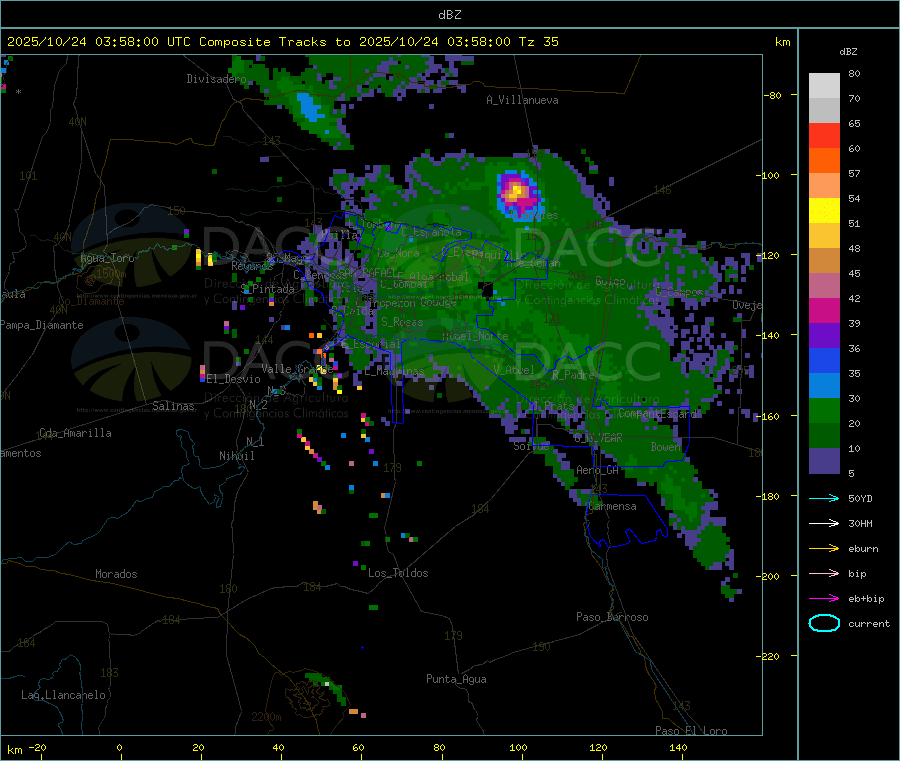Click the 'Nihuil' map label
Viewport: 900px width, 761px height.
click(237, 456)
